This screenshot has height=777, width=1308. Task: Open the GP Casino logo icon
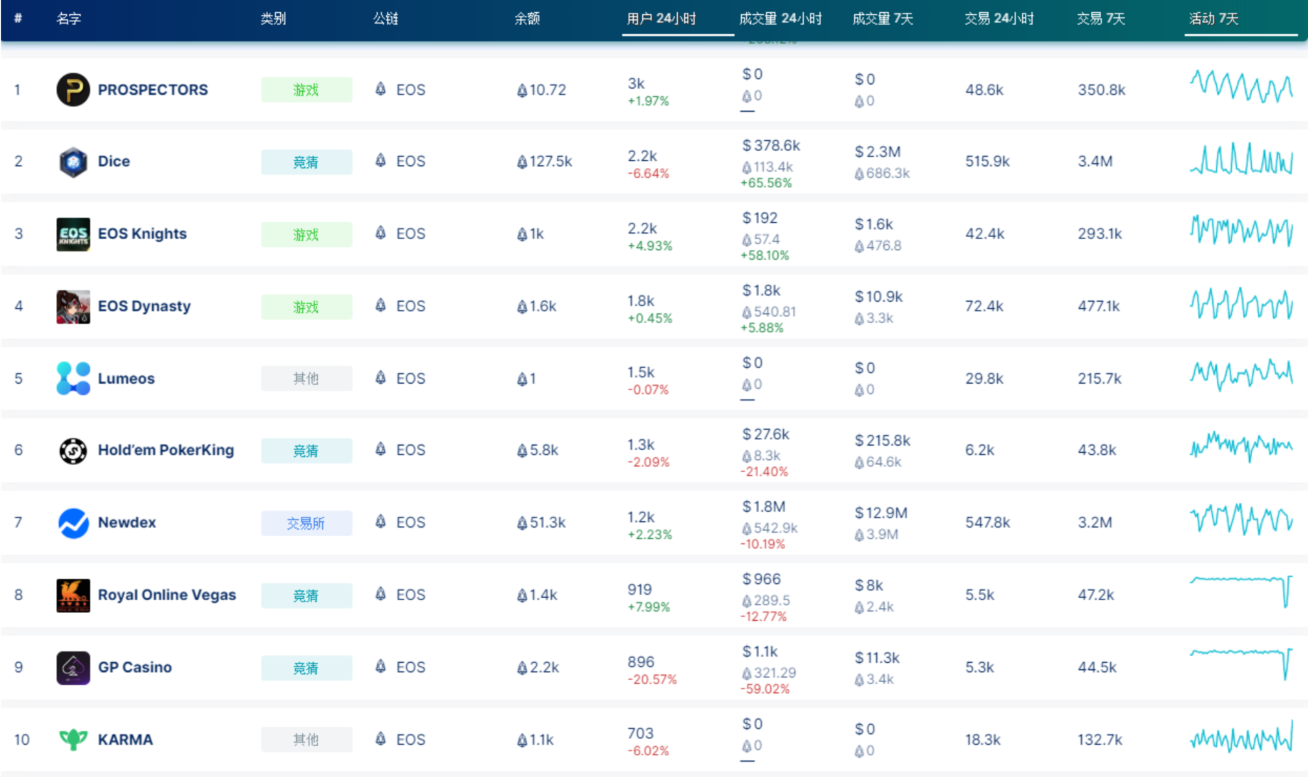click(x=73, y=667)
